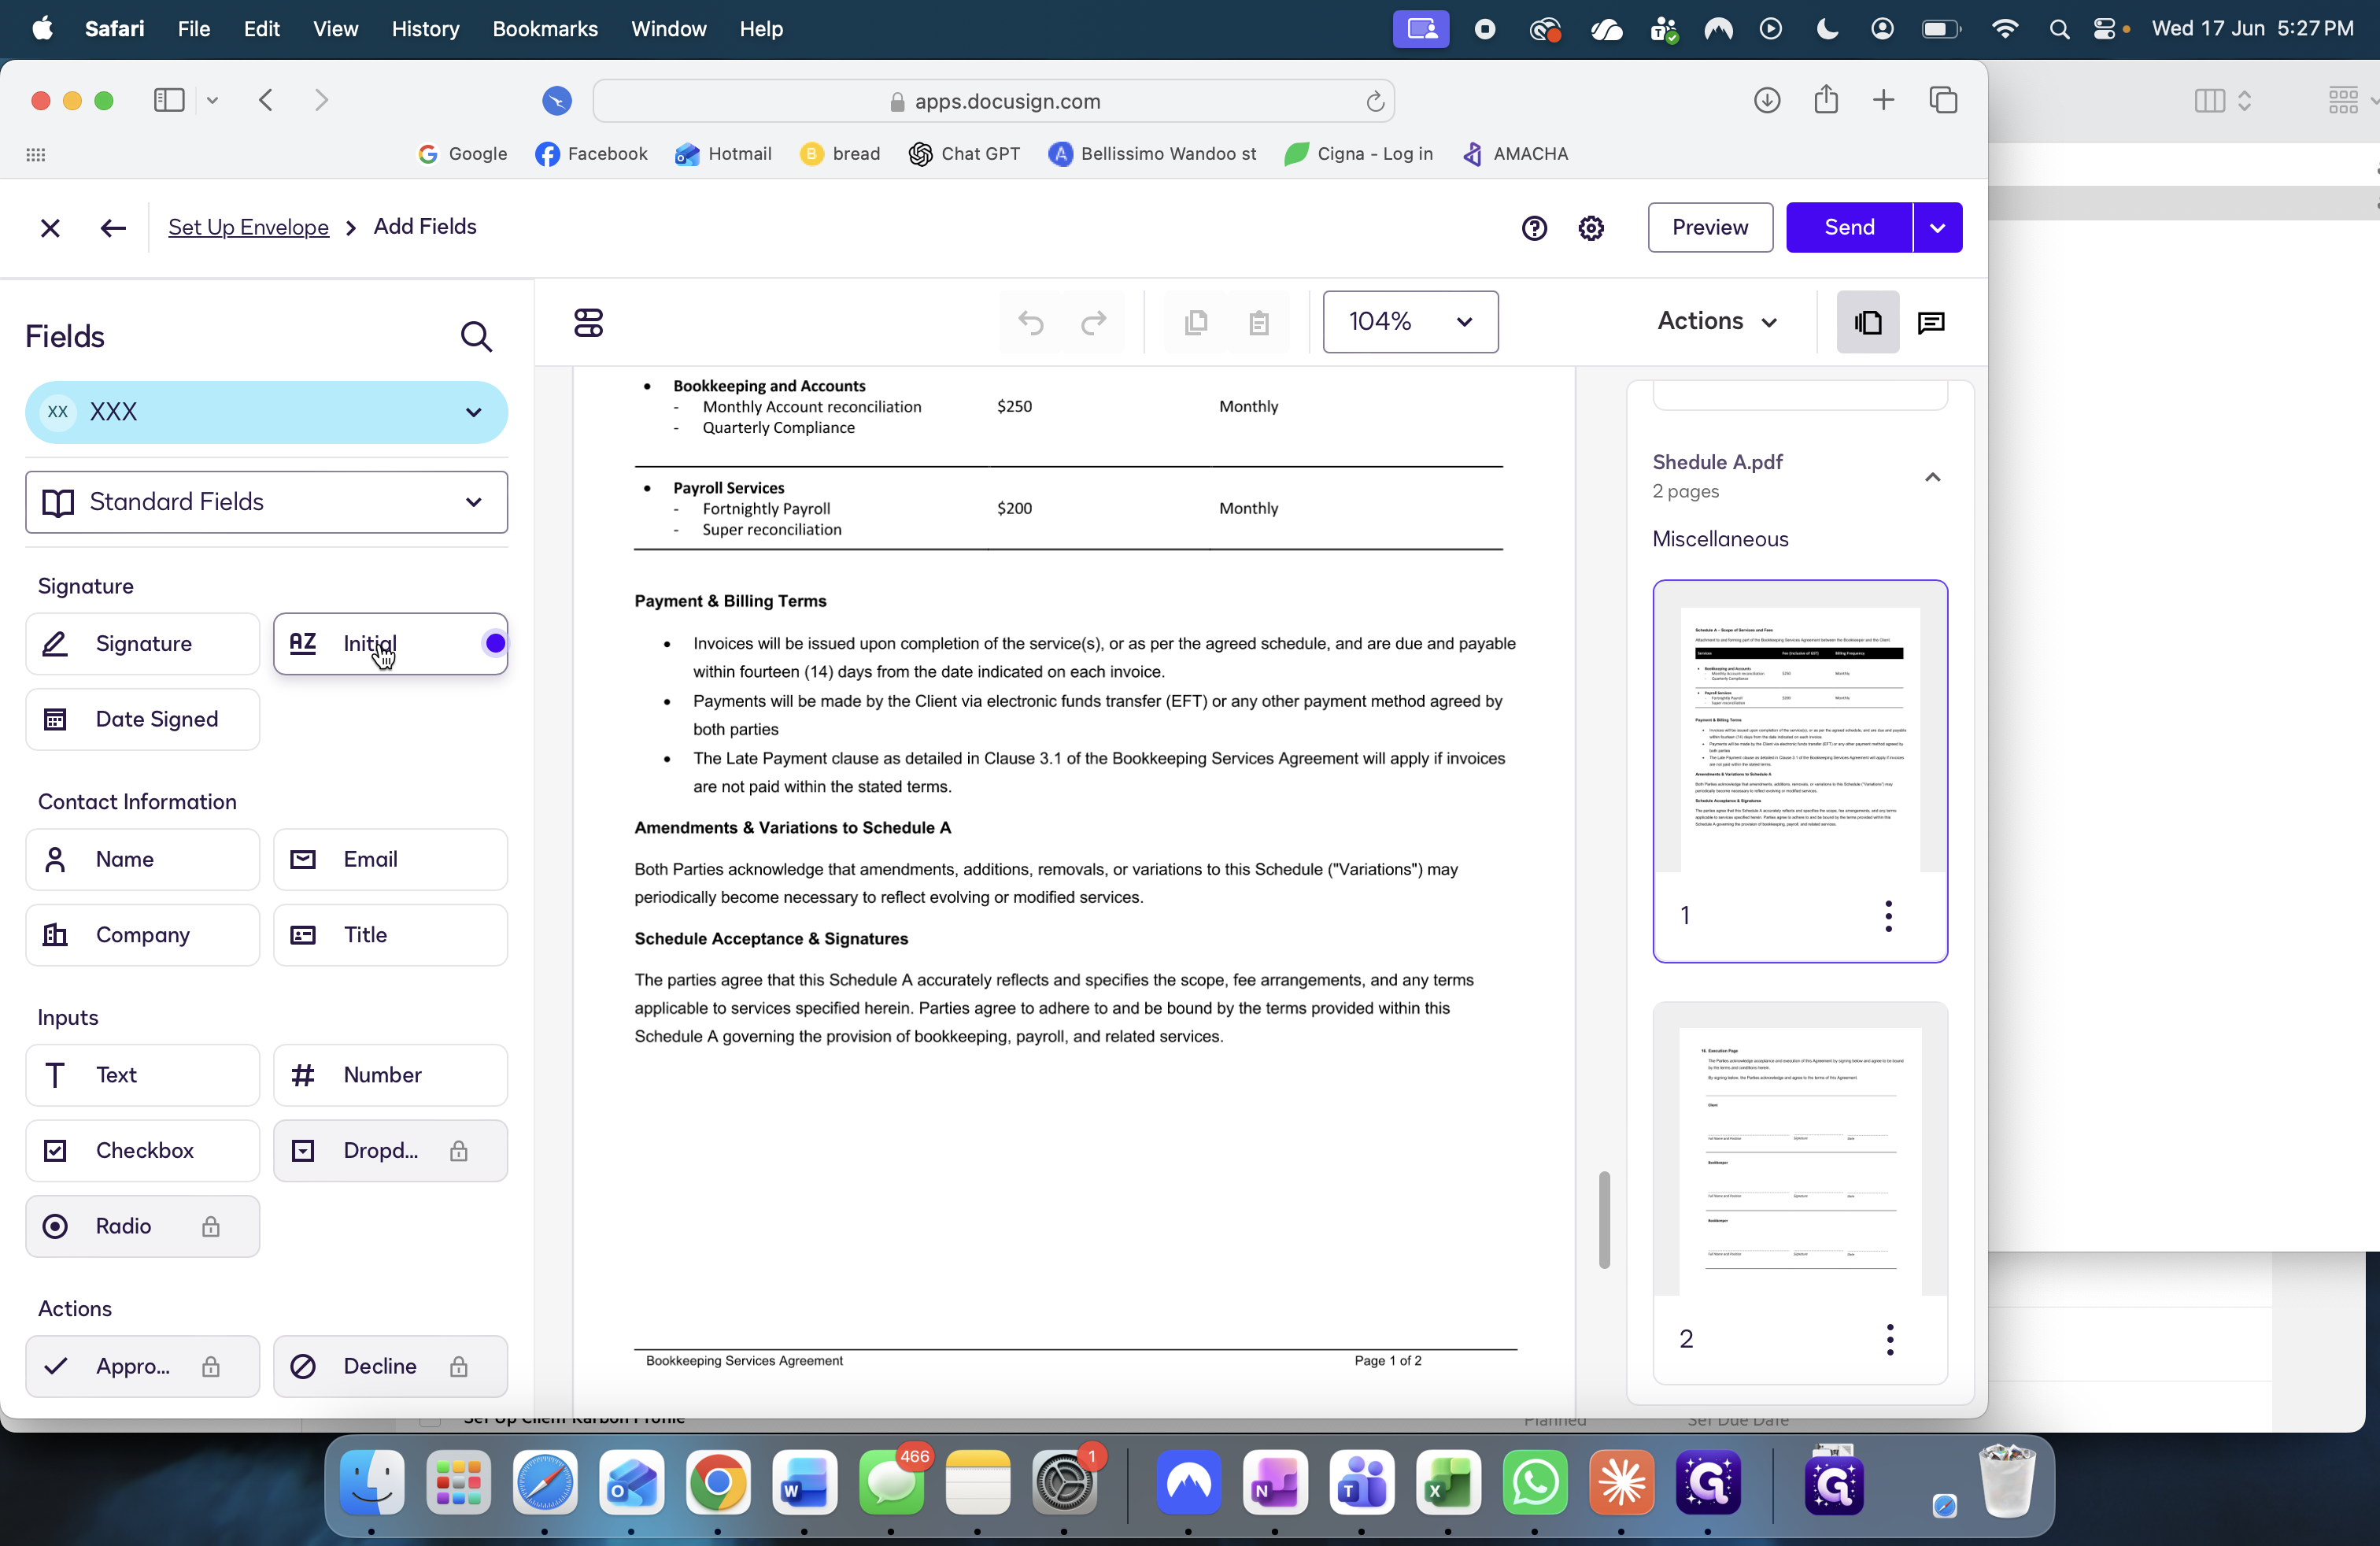Open the Send options arrow
The height and width of the screenshot is (1546, 2380).
tap(1937, 228)
